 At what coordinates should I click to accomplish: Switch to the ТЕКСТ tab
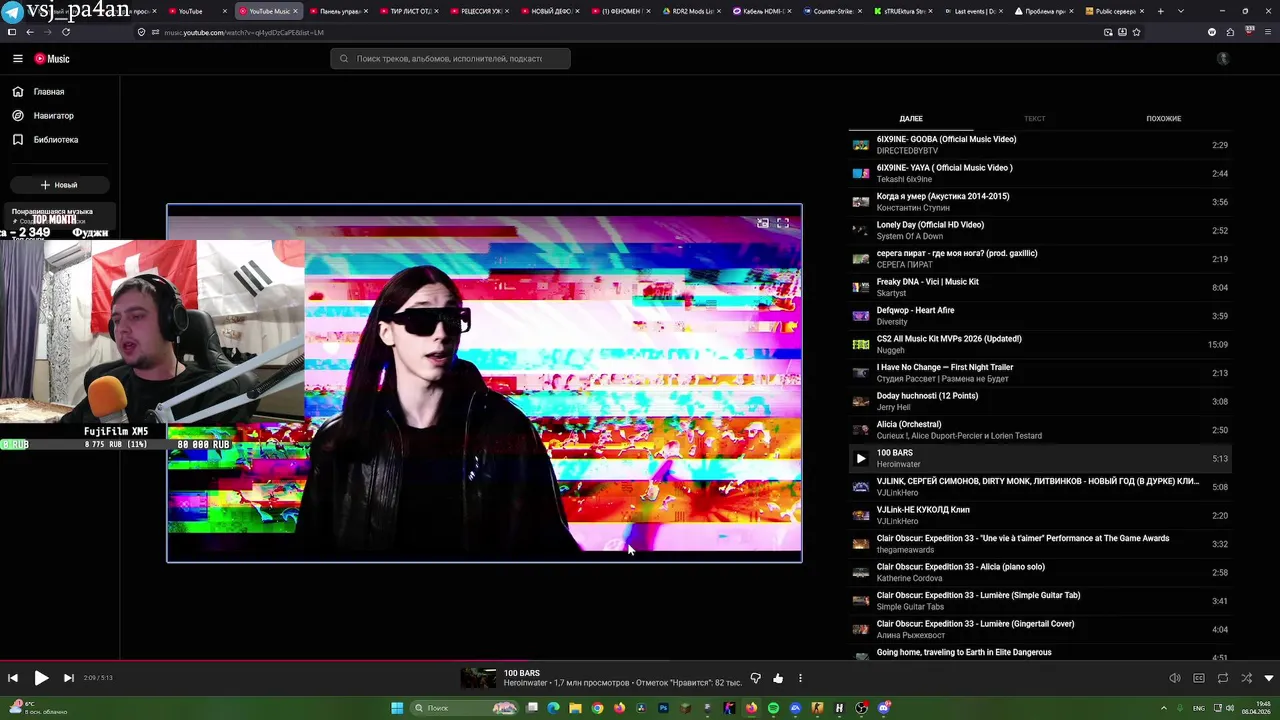coord(1035,119)
